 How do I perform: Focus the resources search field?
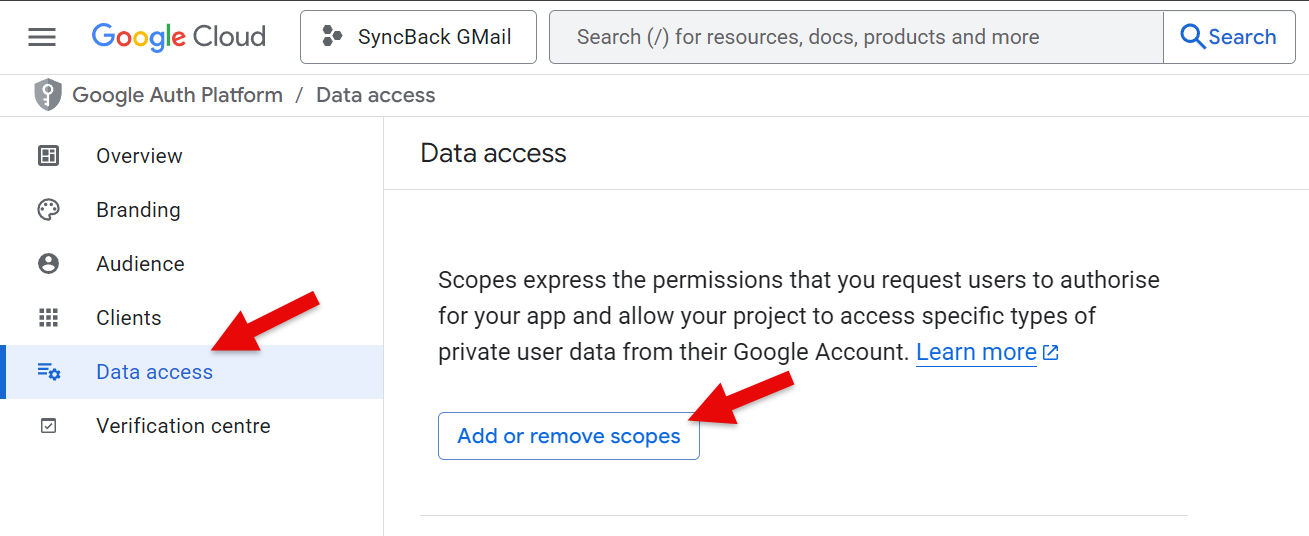[x=855, y=37]
